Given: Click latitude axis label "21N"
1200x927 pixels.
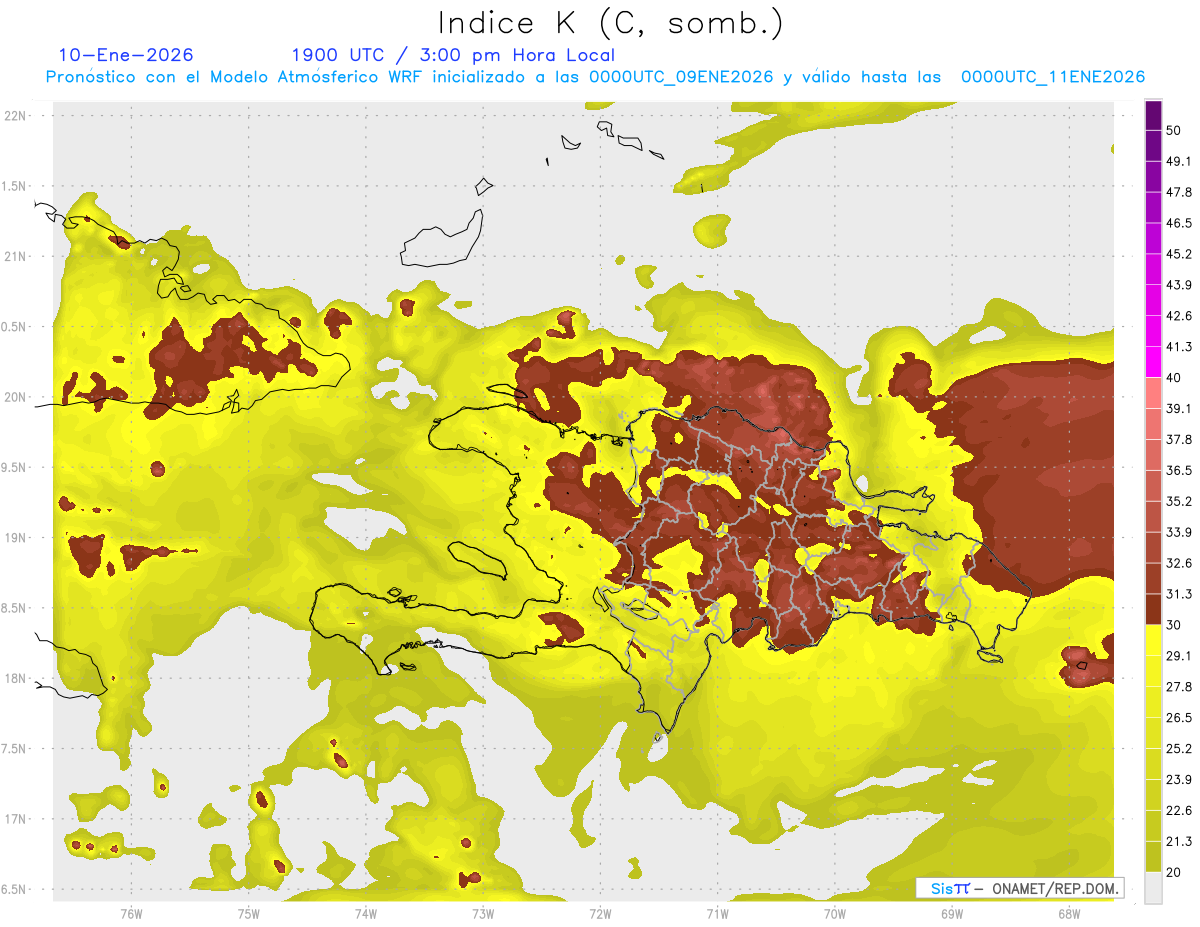Looking at the screenshot, I should 16,257.
